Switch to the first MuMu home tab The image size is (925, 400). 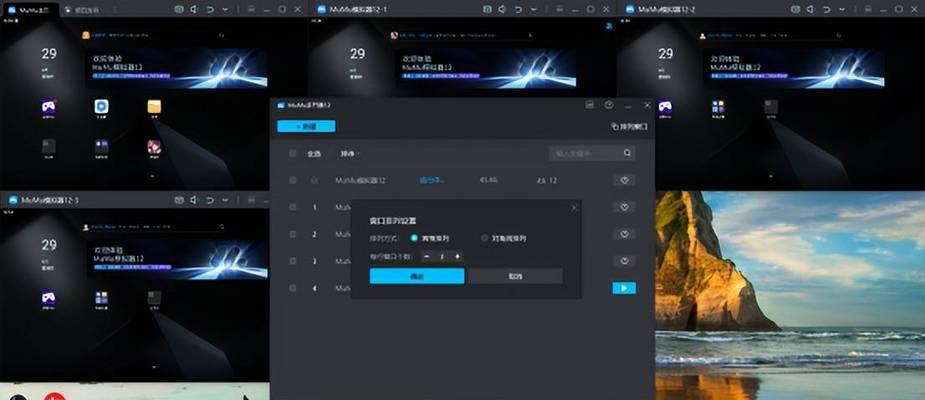pos(29,10)
